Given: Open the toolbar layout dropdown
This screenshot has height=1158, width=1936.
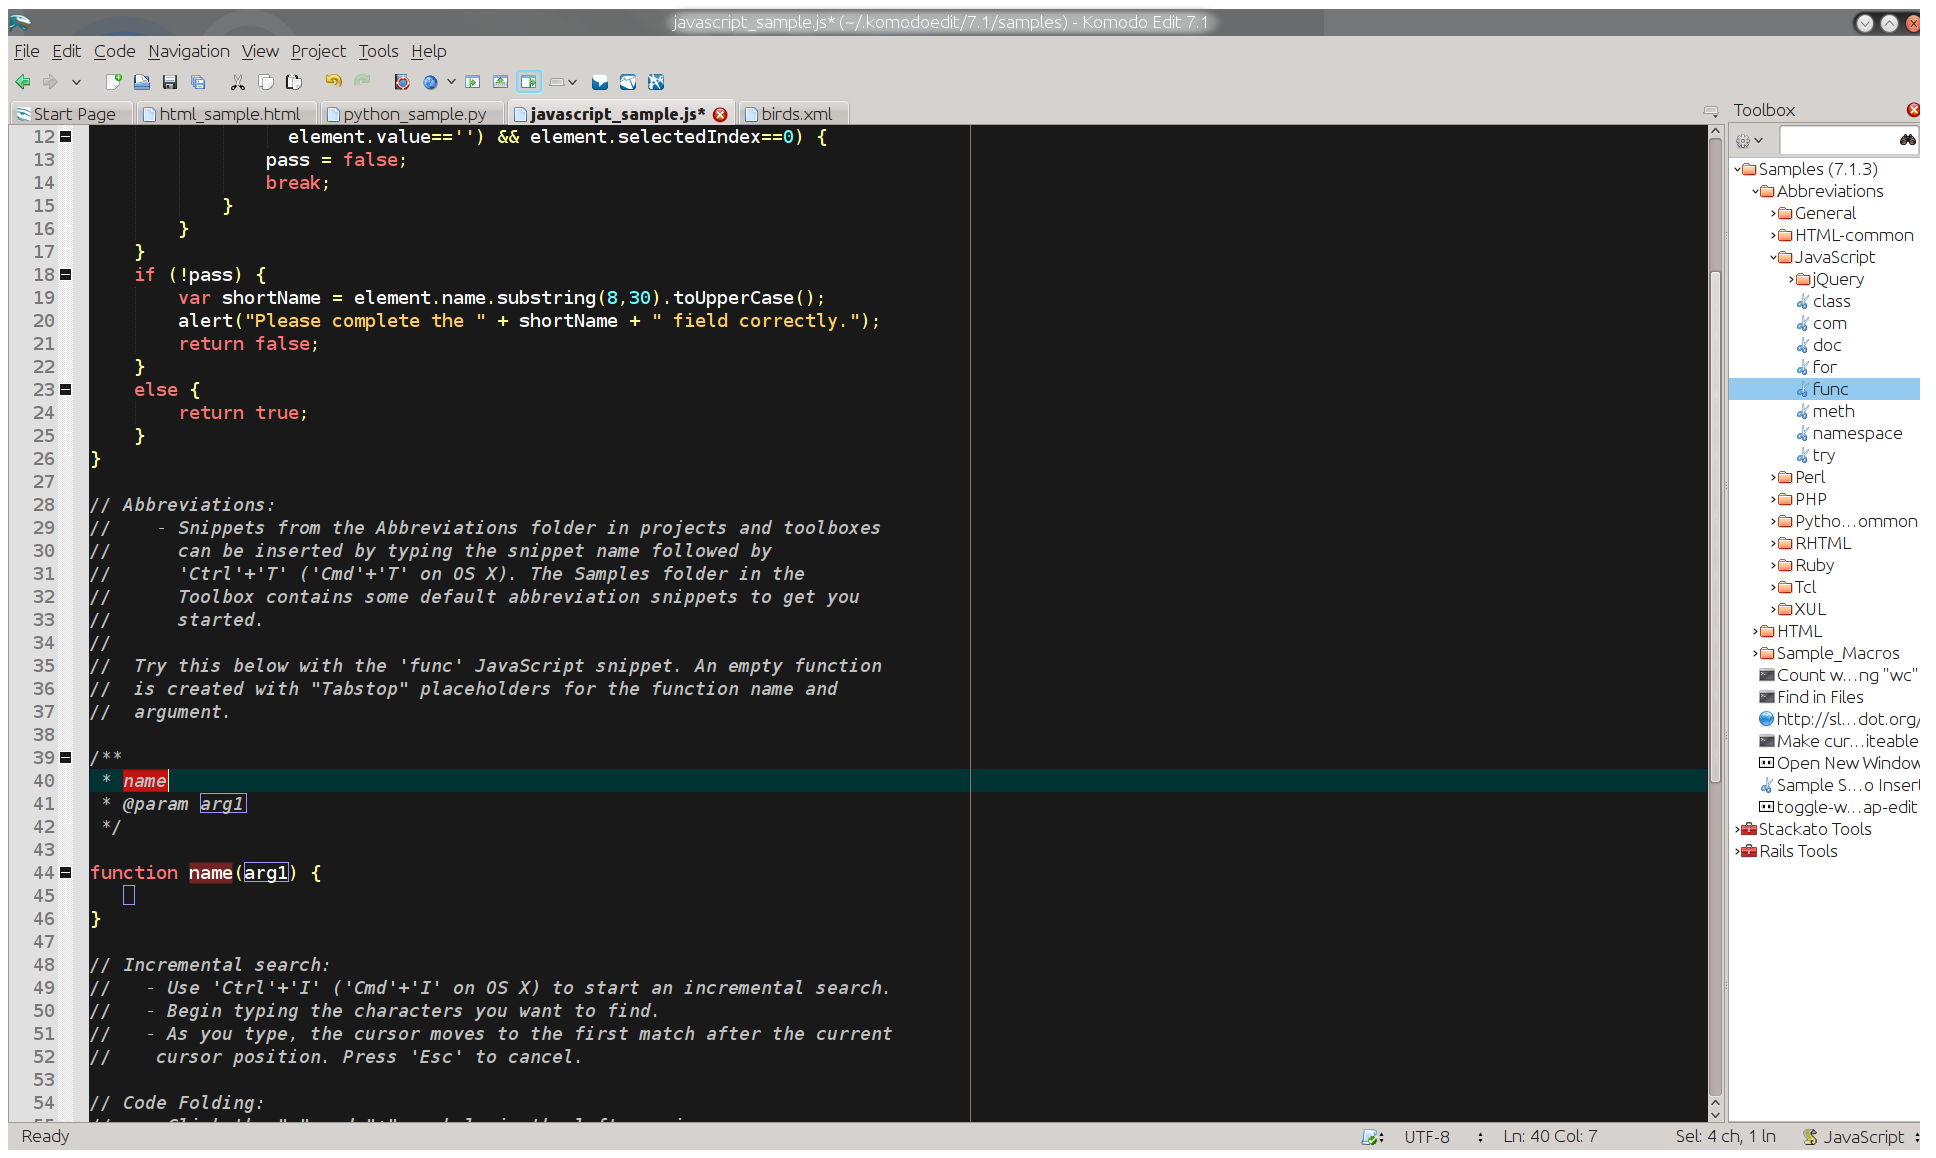Looking at the screenshot, I should tap(564, 82).
